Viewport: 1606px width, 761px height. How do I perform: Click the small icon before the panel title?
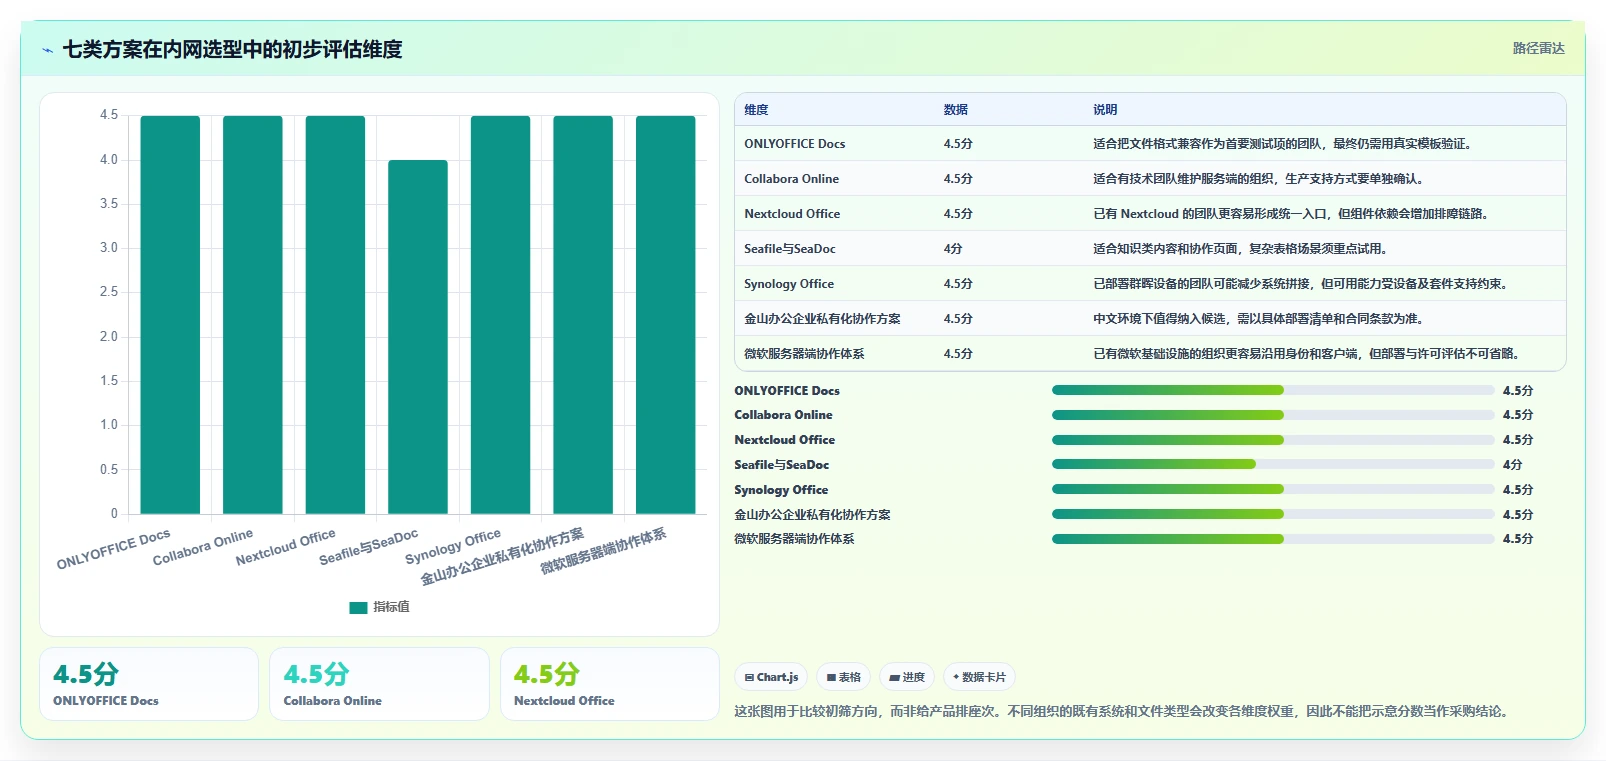click(47, 50)
